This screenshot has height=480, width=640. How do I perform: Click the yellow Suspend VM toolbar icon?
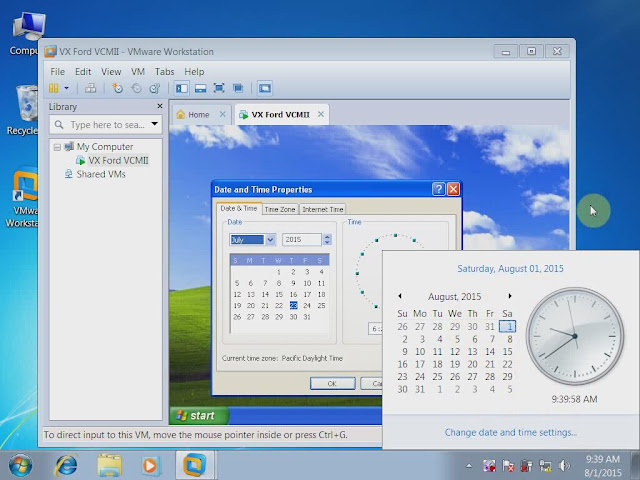[x=53, y=88]
